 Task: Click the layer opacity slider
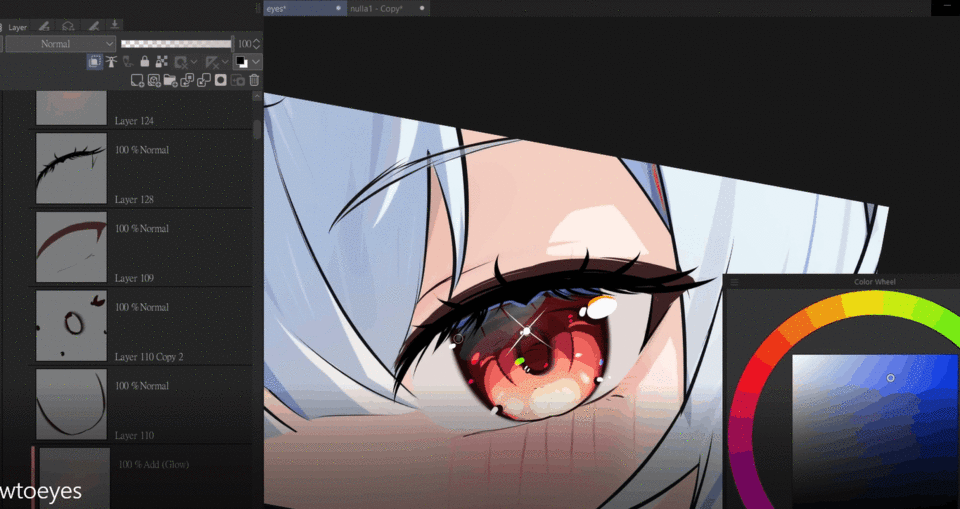tap(176, 43)
